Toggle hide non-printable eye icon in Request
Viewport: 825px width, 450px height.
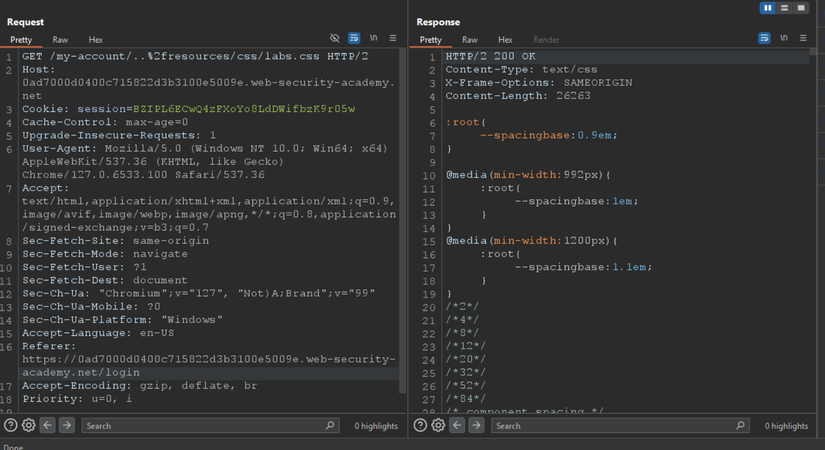pos(335,38)
